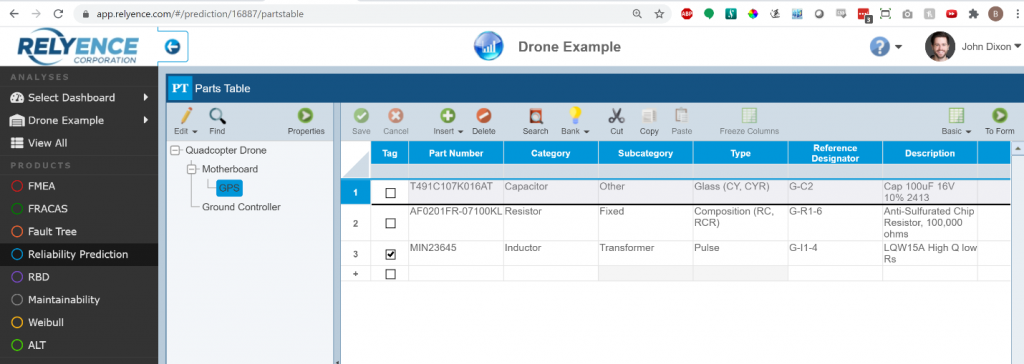This screenshot has height=364, width=1024.
Task: Click the browser zoom magnifier icon
Action: 637,14
